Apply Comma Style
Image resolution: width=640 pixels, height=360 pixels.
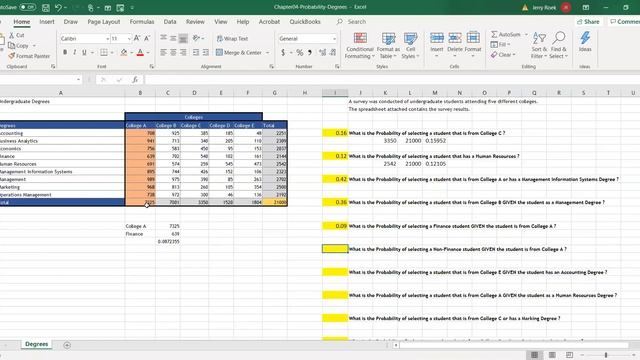[310, 53]
